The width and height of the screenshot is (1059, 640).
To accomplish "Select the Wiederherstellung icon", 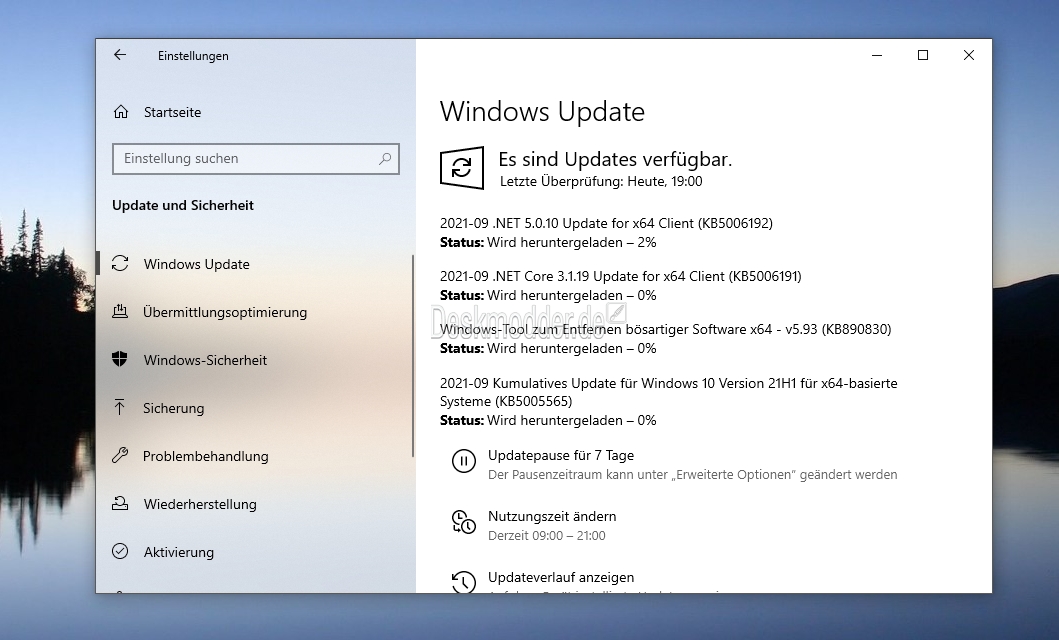I will (120, 504).
